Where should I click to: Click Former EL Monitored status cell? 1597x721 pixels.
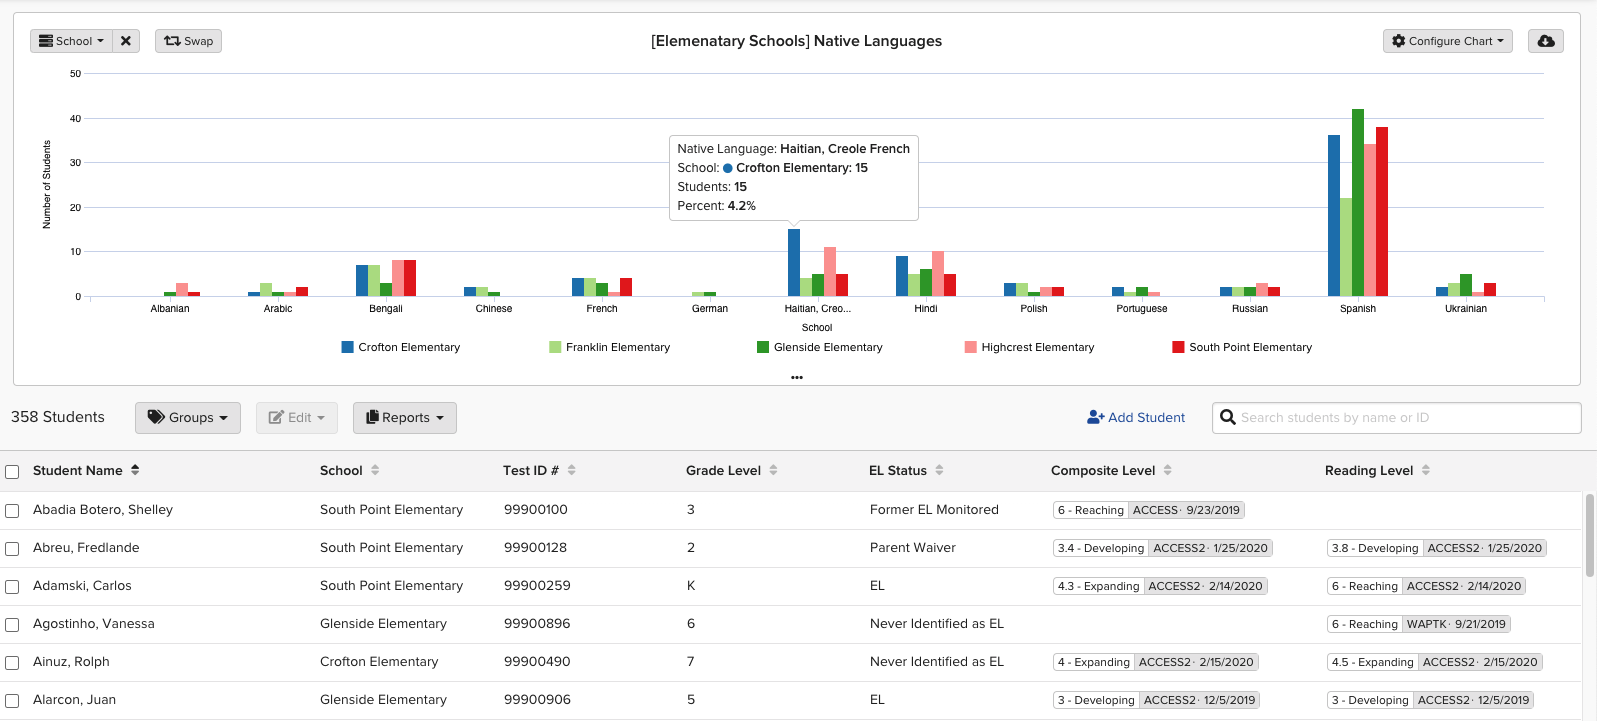[934, 510]
